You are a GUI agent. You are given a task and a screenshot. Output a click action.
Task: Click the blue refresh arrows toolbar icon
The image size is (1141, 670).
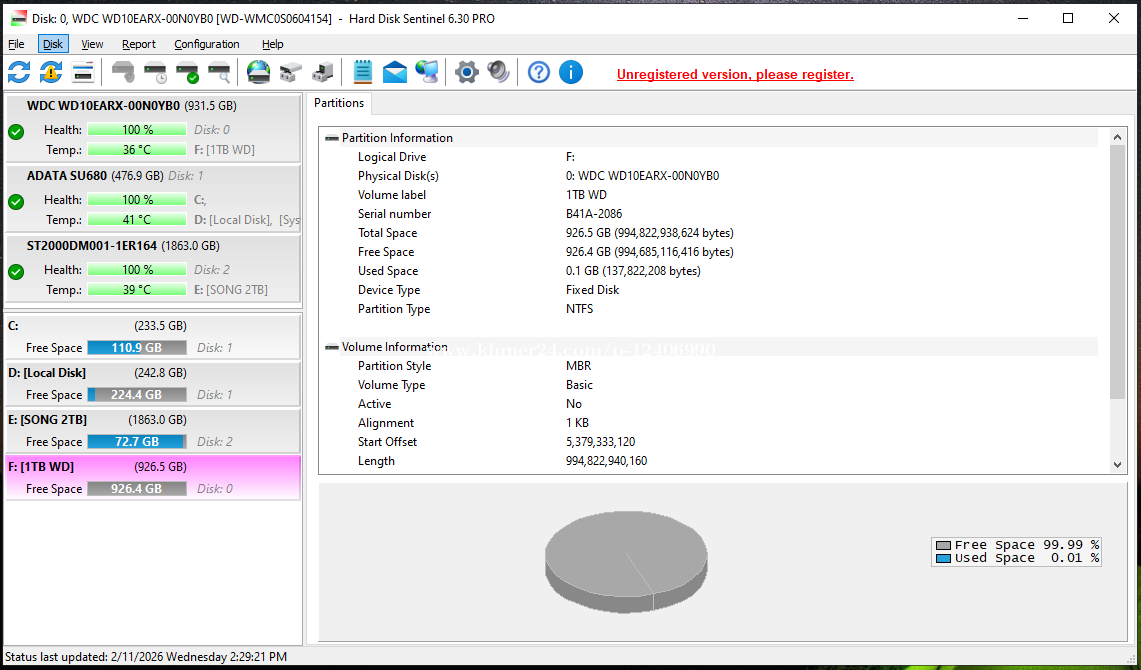tap(19, 72)
